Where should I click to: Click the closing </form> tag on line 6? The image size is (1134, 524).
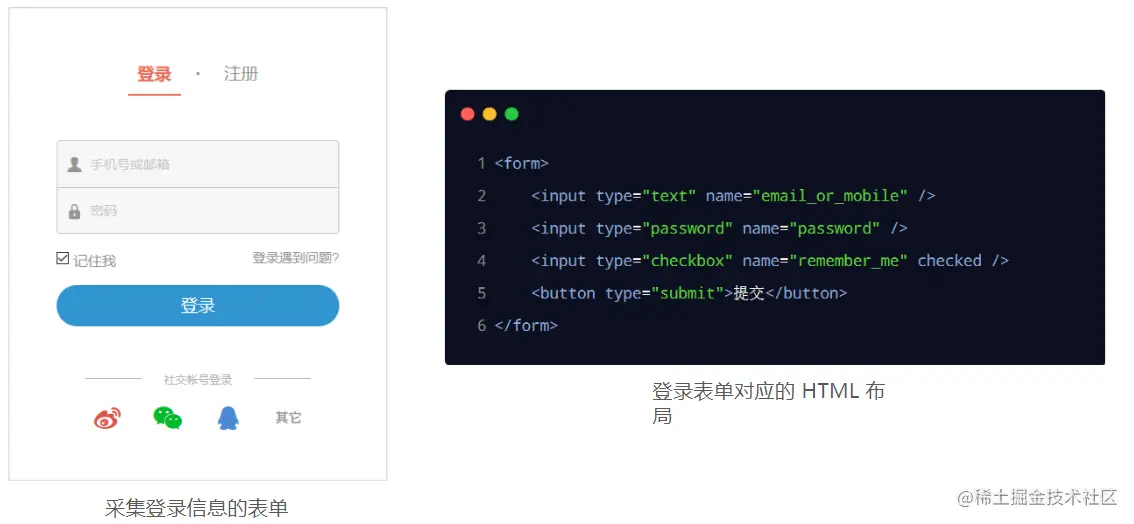click(x=526, y=325)
